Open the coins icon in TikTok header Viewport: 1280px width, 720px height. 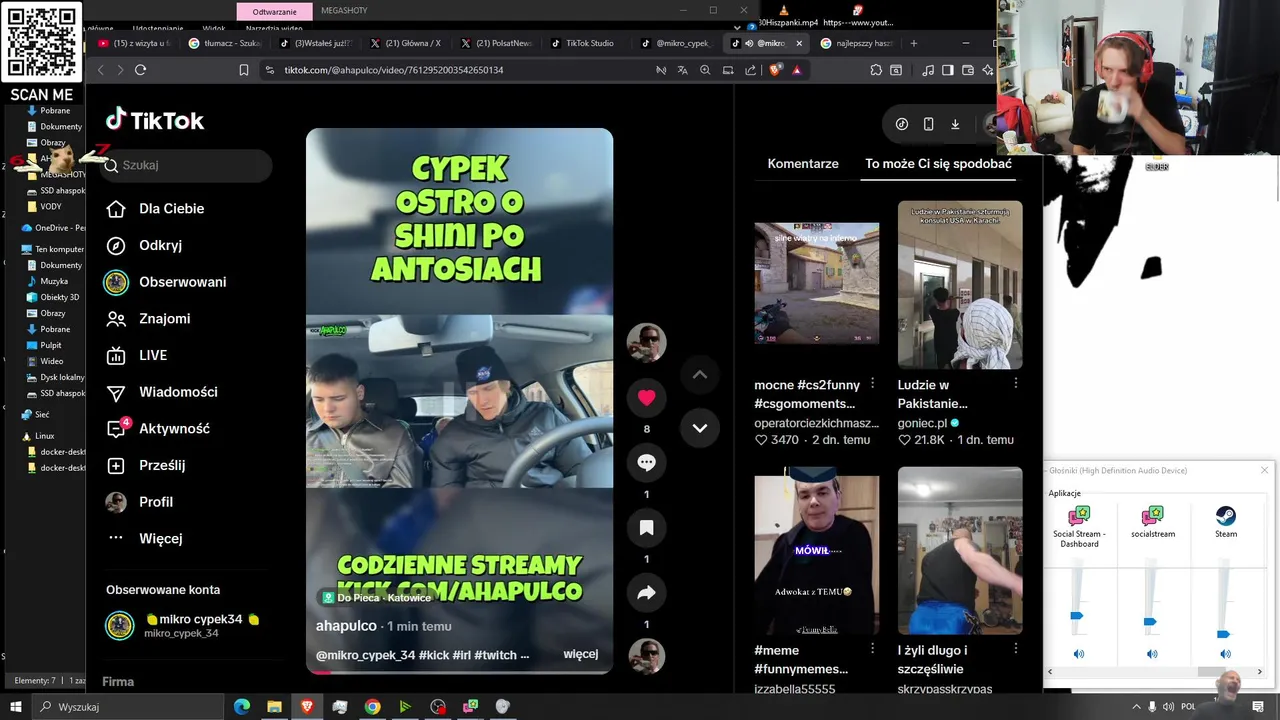[902, 124]
